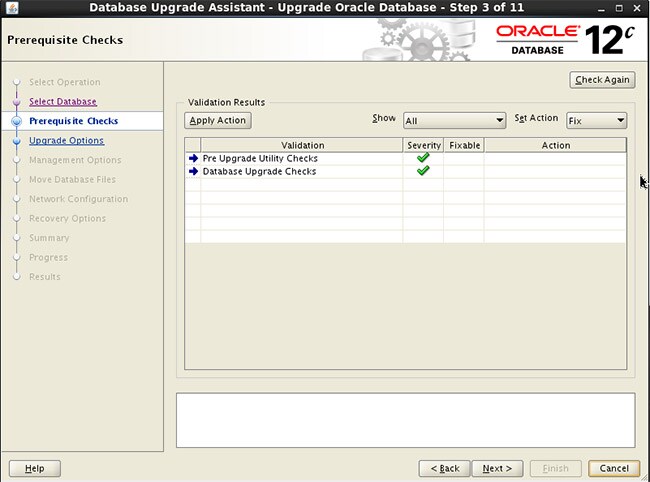Image resolution: width=650 pixels, height=482 pixels.
Task: Open the Select Database step link
Action: [x=63, y=102]
